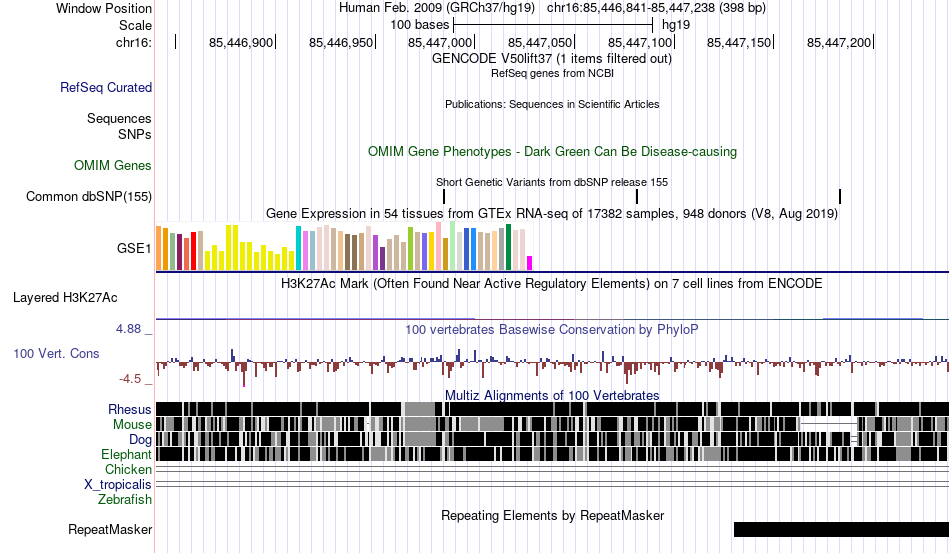
Task: Click the SNPs track label
Action: click(x=135, y=134)
